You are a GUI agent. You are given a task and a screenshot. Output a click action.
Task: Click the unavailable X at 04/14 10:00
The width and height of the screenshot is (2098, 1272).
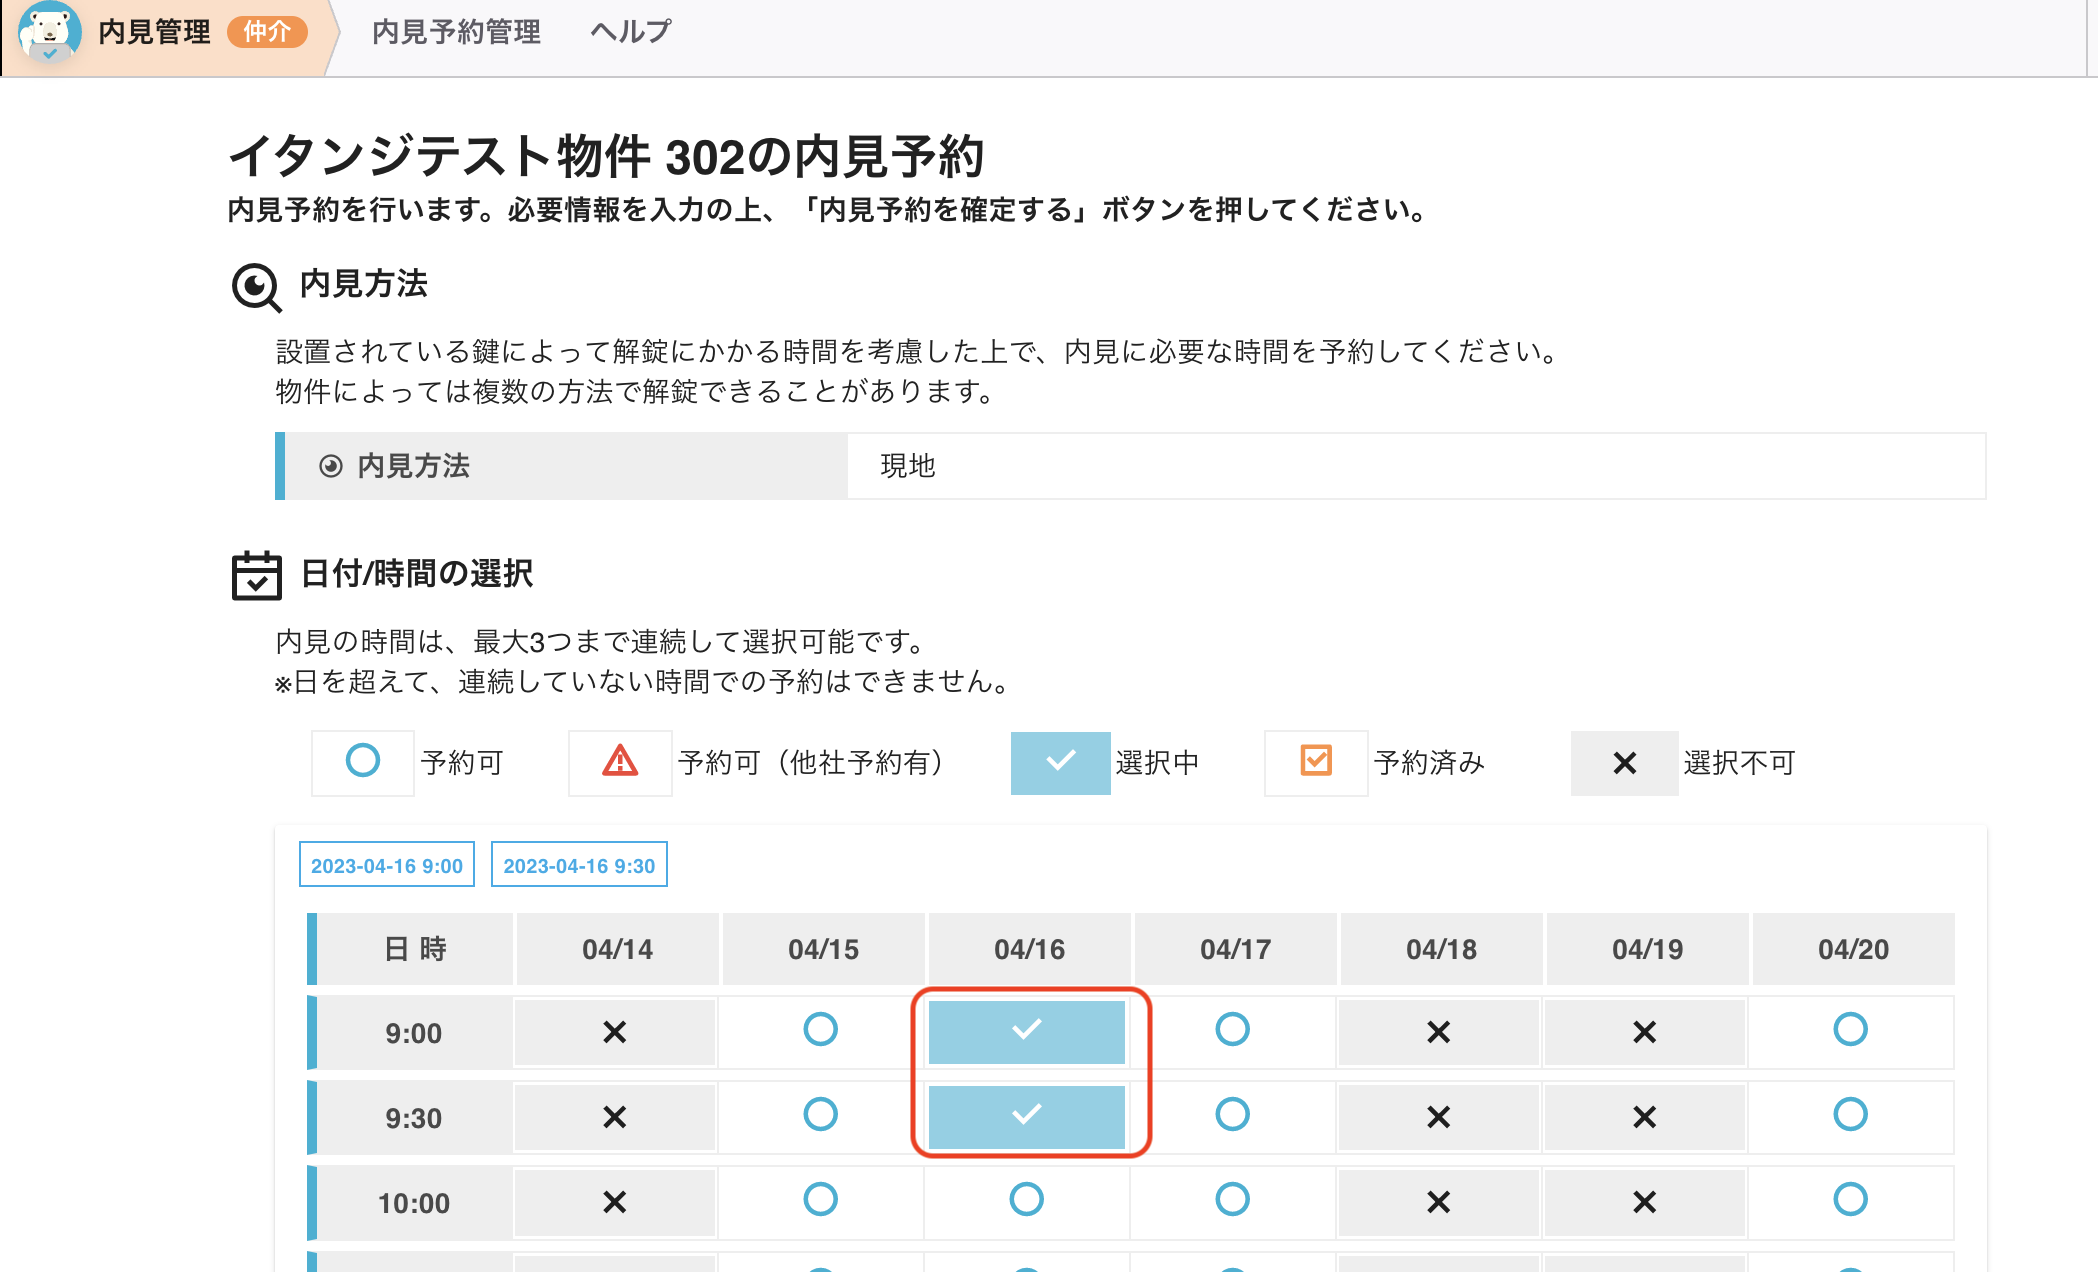[615, 1202]
